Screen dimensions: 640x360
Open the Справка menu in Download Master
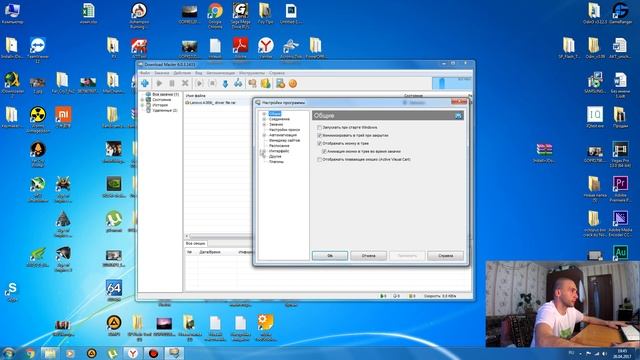pyautogui.click(x=277, y=73)
